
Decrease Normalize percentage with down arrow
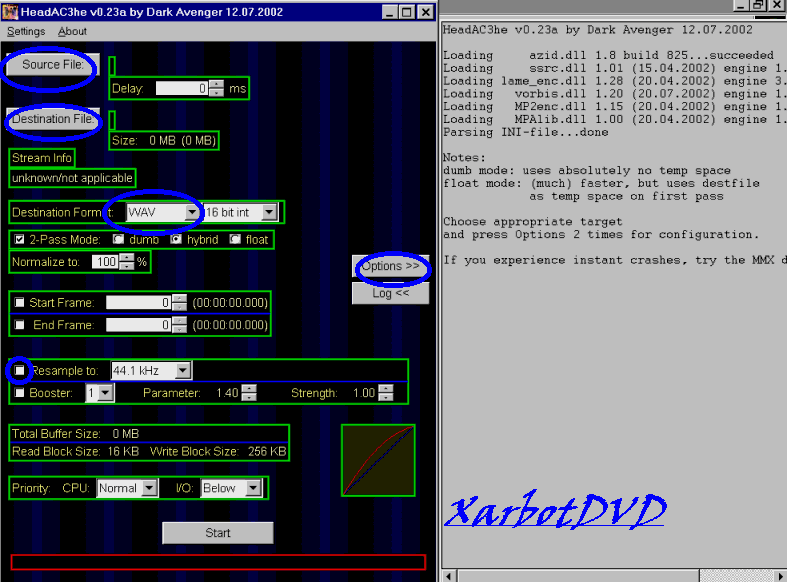tap(127, 265)
